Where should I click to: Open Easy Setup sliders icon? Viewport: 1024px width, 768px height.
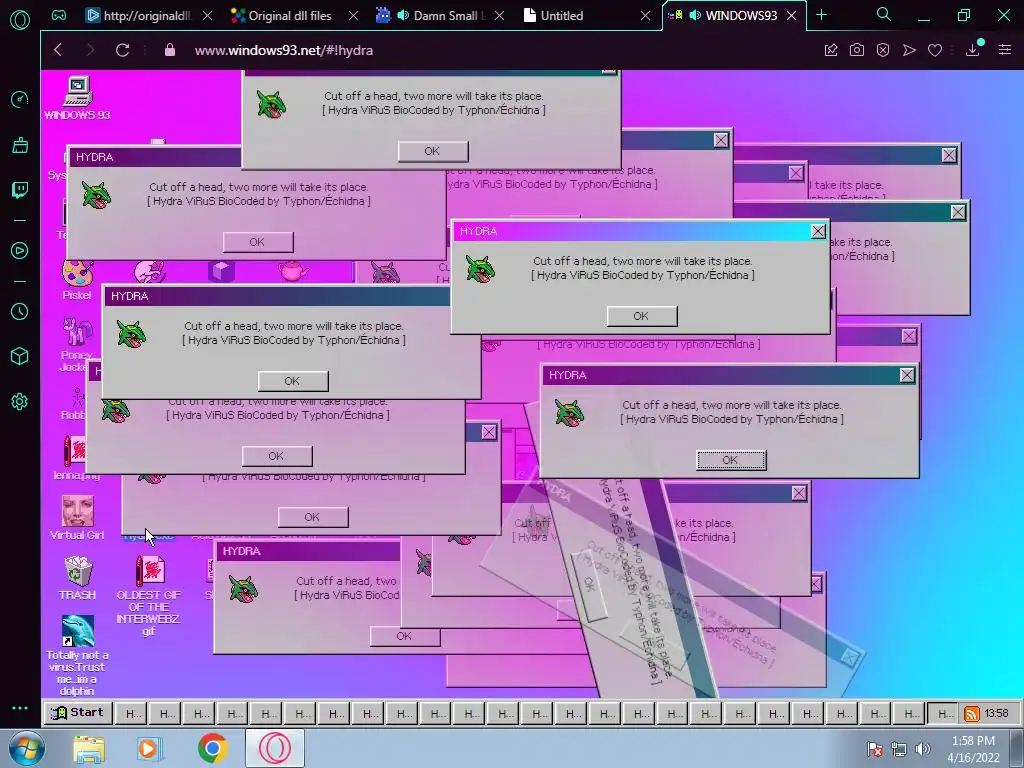[1005, 50]
